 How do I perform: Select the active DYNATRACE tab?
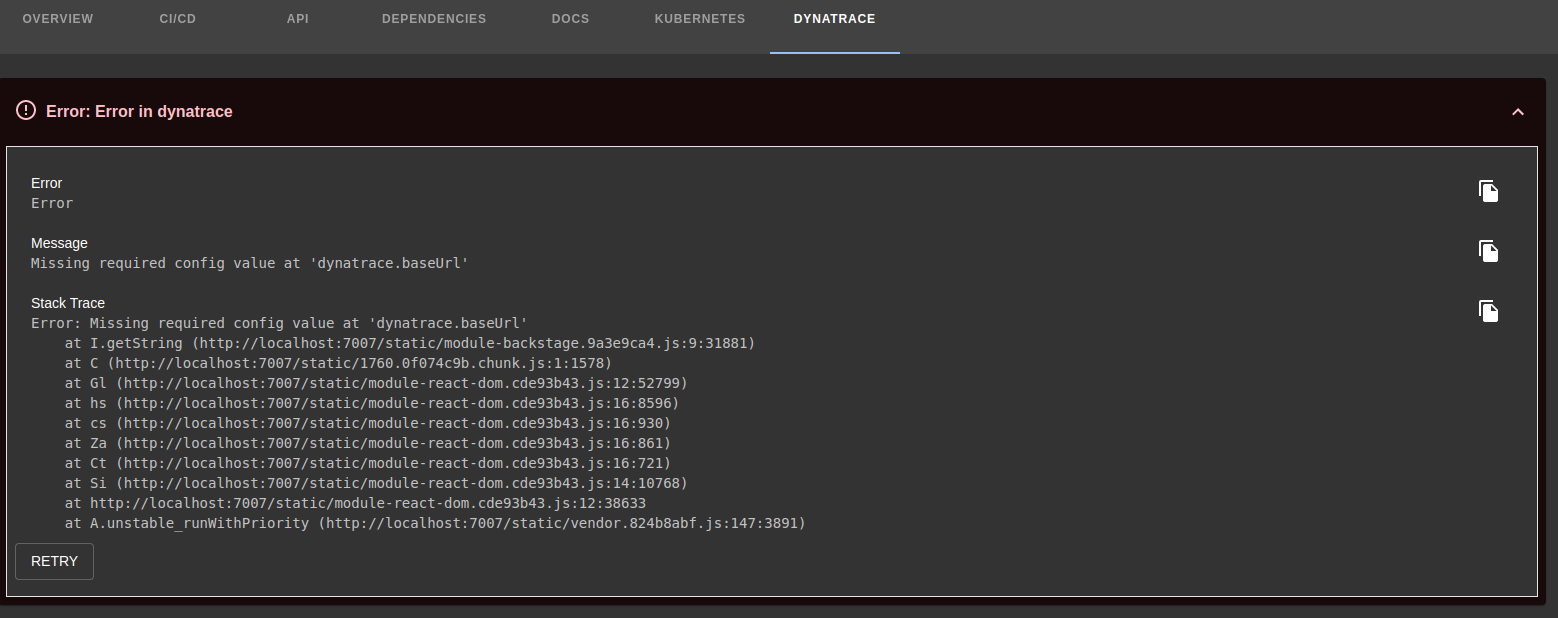click(834, 18)
